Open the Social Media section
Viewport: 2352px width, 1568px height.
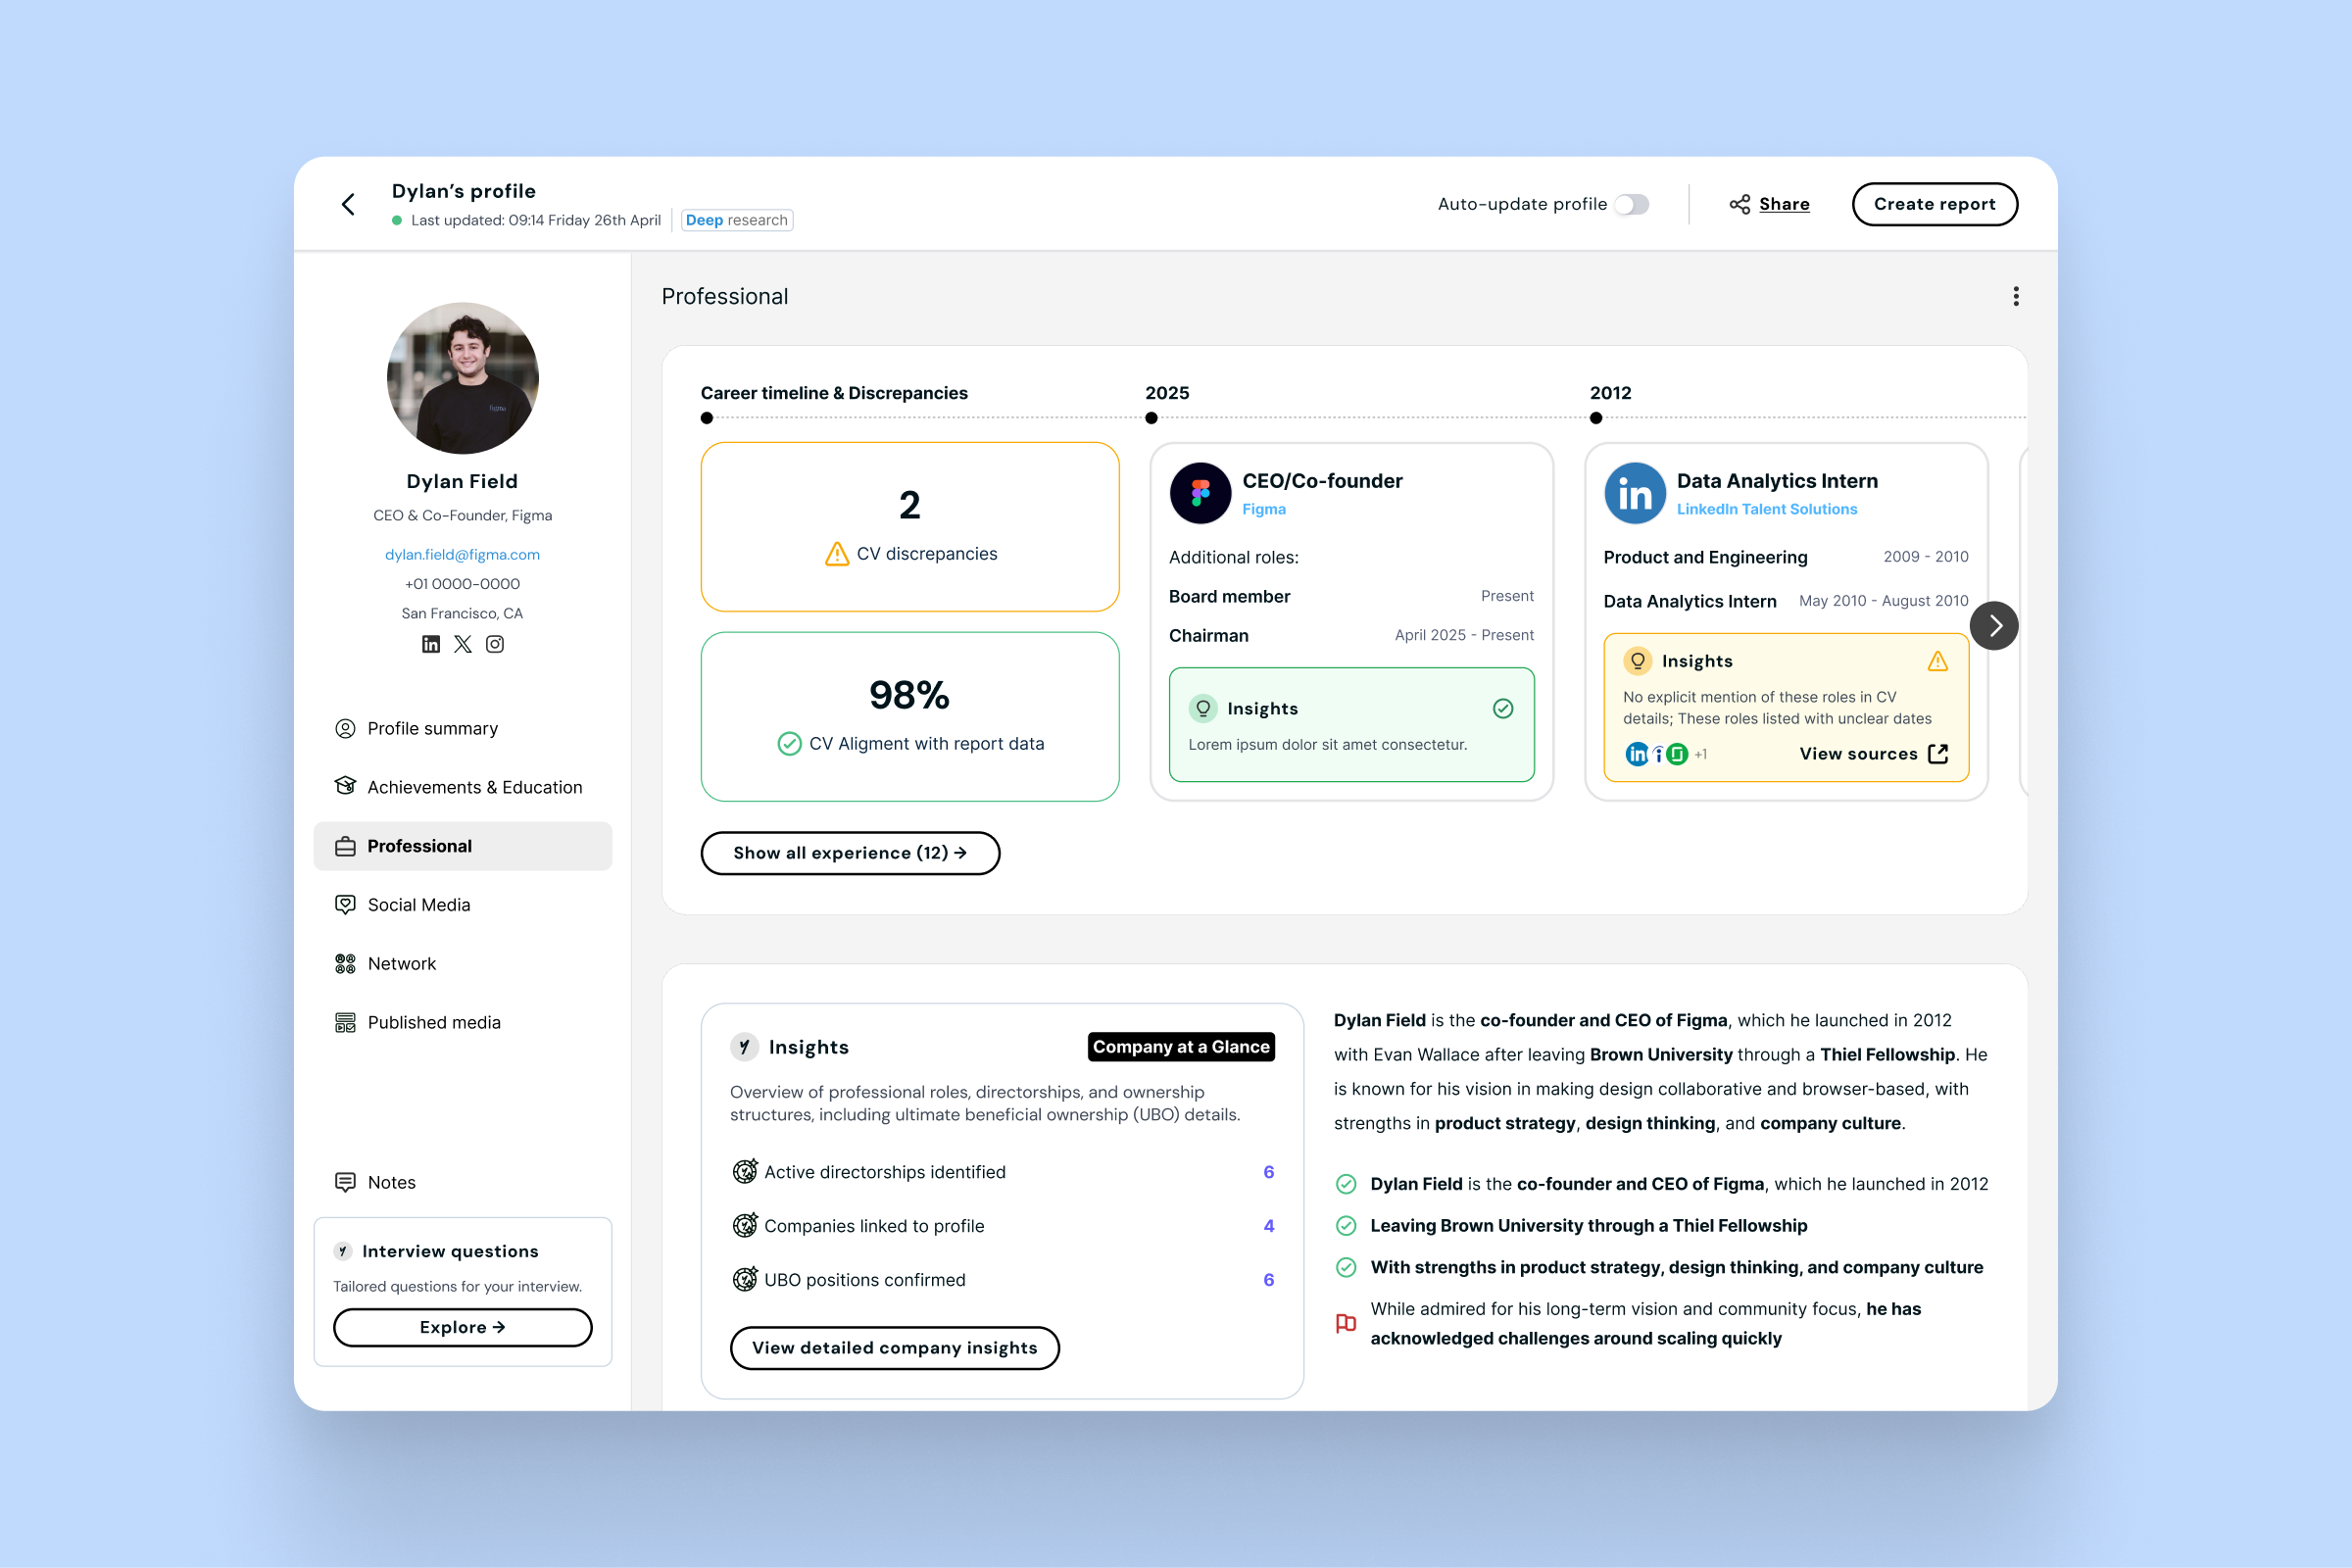coord(418,905)
